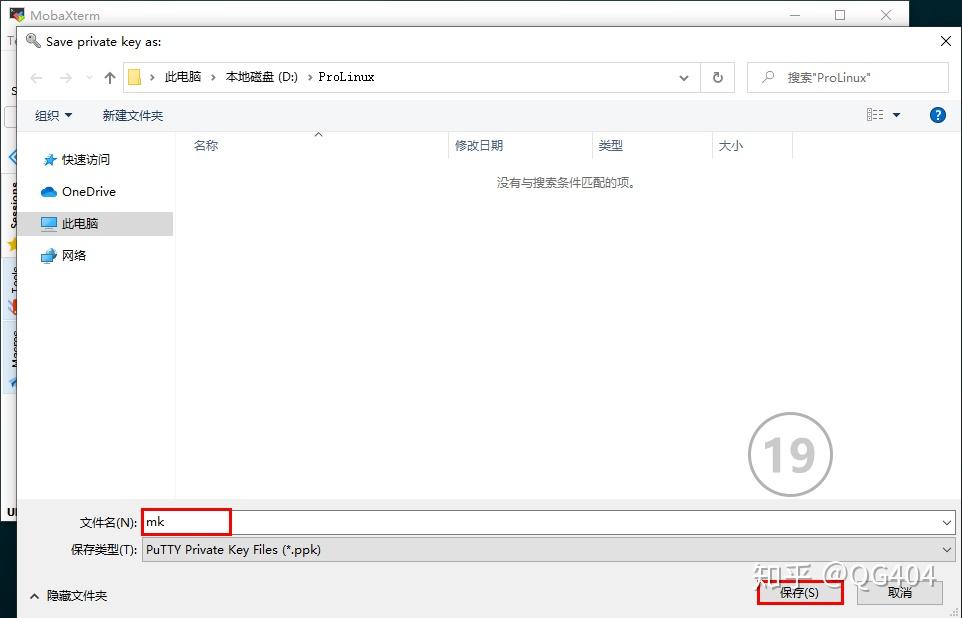This screenshot has height=618, width=962.
Task: Refresh the ProLinux folder view
Action: (x=717, y=78)
